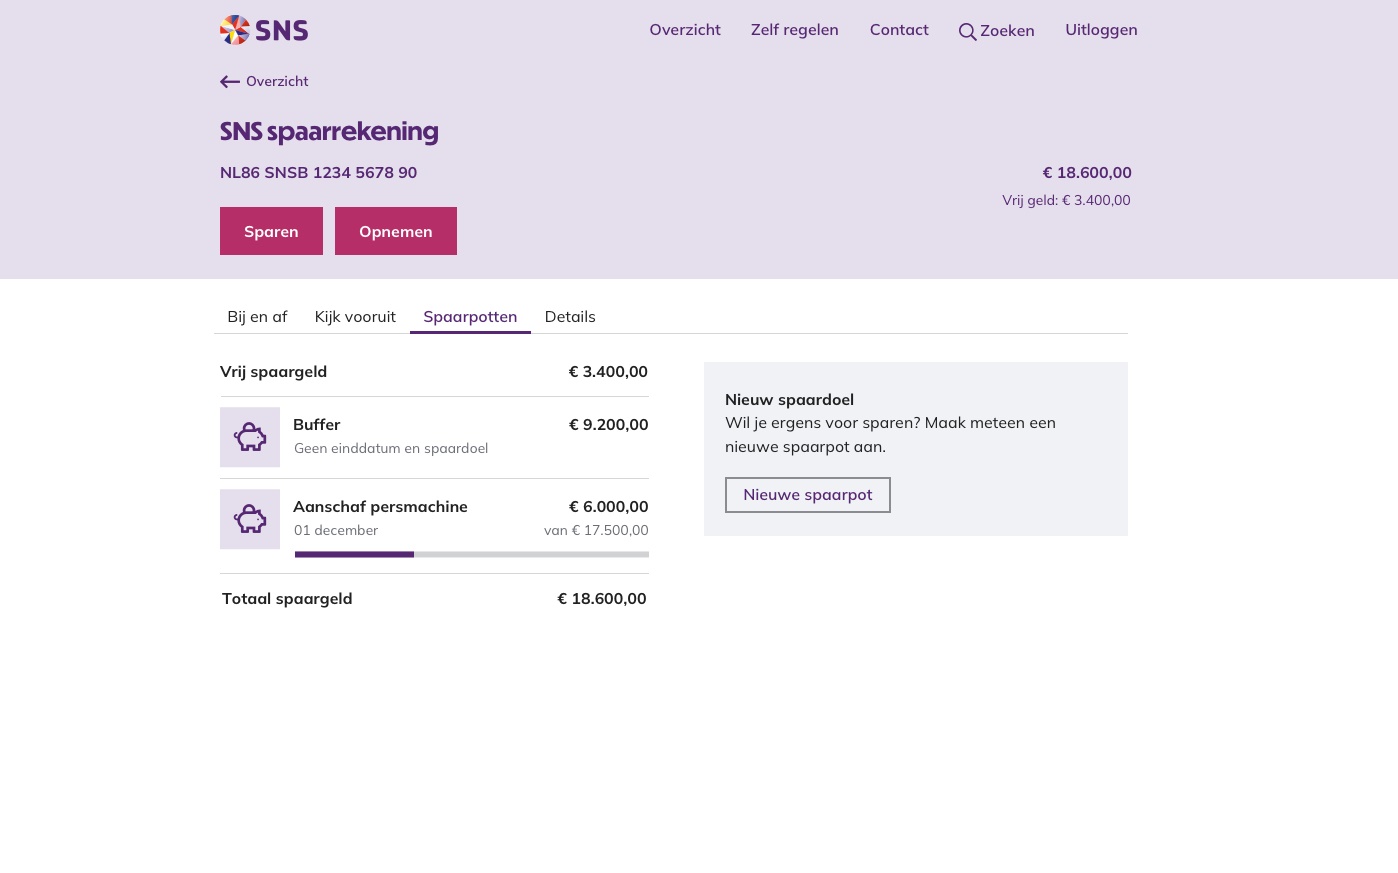Switch to the Kijk vooruit tab

[x=355, y=317]
